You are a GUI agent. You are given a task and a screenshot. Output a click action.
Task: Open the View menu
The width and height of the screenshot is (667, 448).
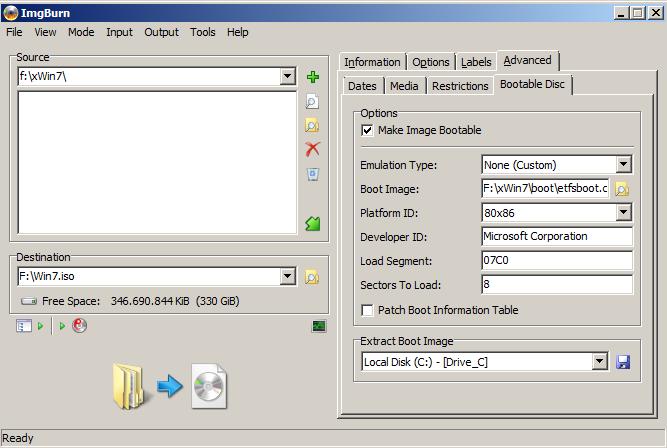coord(45,32)
